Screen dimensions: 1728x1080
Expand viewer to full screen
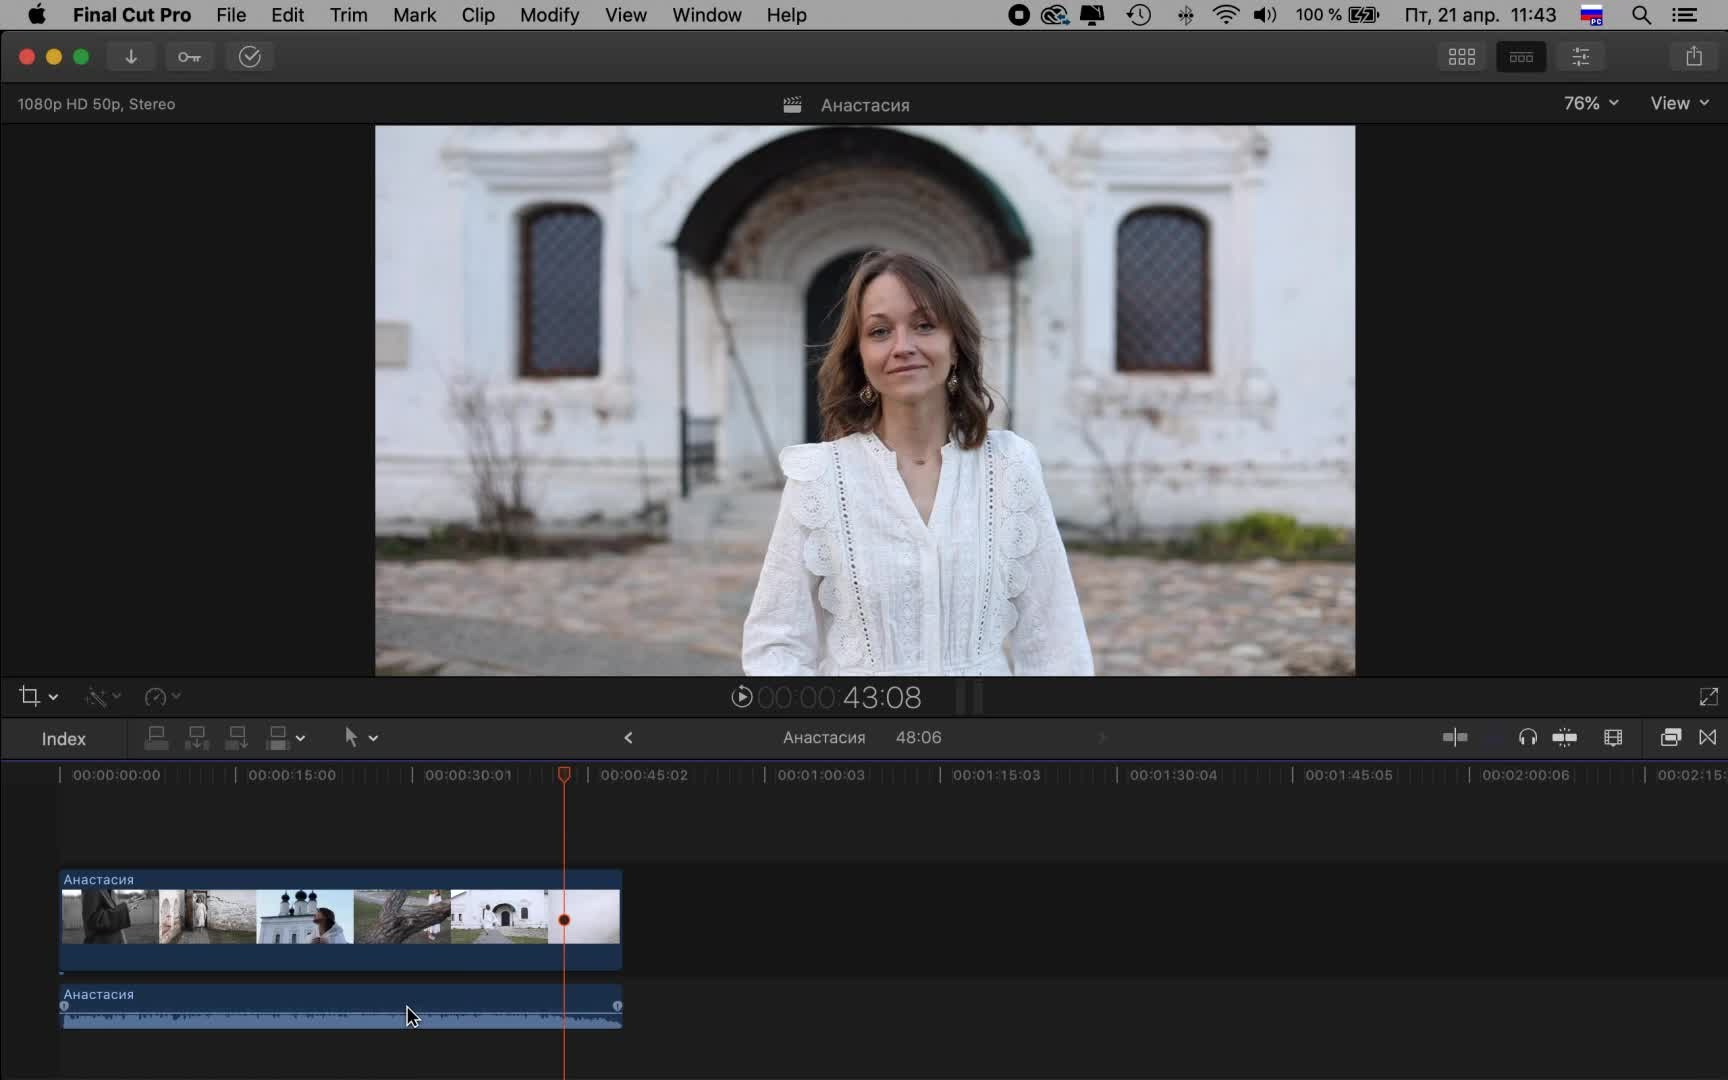(x=1708, y=697)
